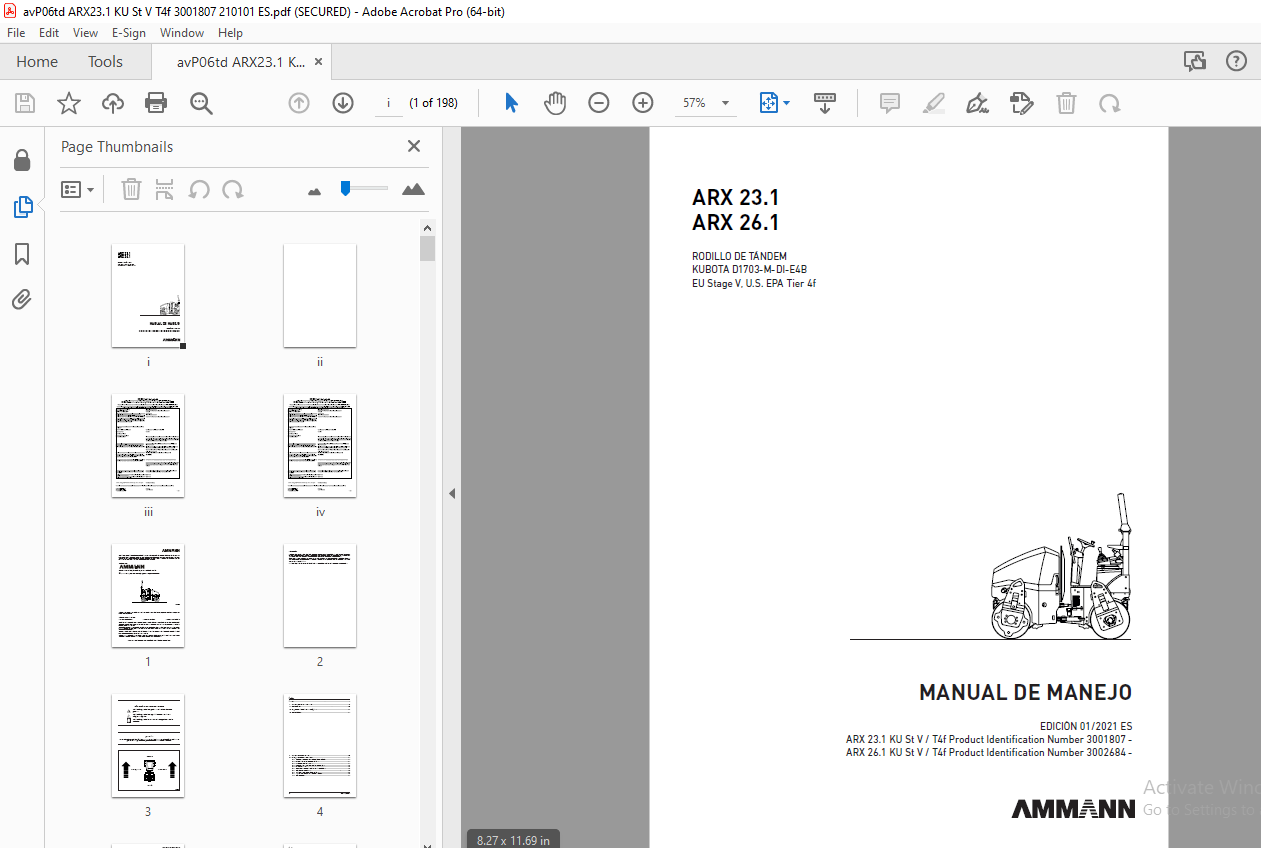This screenshot has width=1261, height=848.
Task: Switch to the Home tab
Action: click(37, 61)
